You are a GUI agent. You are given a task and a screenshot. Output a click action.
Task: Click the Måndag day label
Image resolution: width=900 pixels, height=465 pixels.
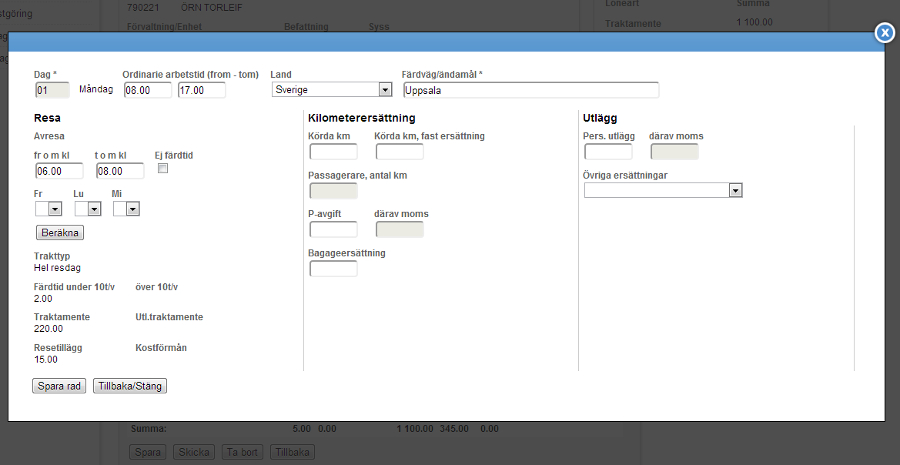[x=96, y=90]
